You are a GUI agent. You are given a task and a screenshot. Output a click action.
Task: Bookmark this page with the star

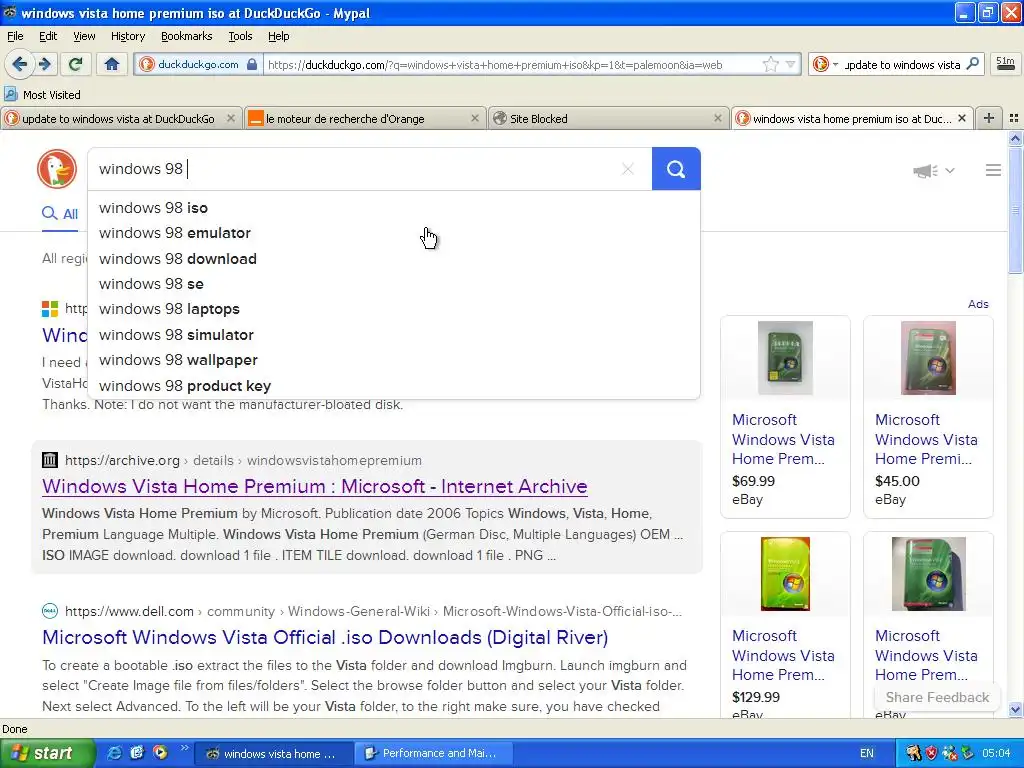click(x=771, y=64)
